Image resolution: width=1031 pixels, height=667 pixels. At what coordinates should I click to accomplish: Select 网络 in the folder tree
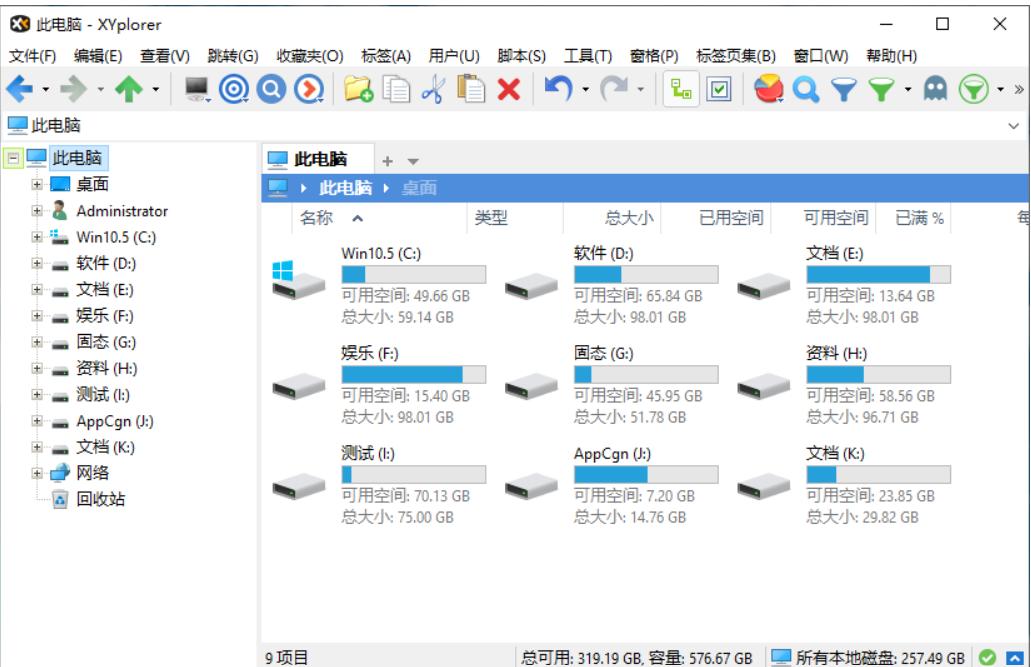click(93, 473)
